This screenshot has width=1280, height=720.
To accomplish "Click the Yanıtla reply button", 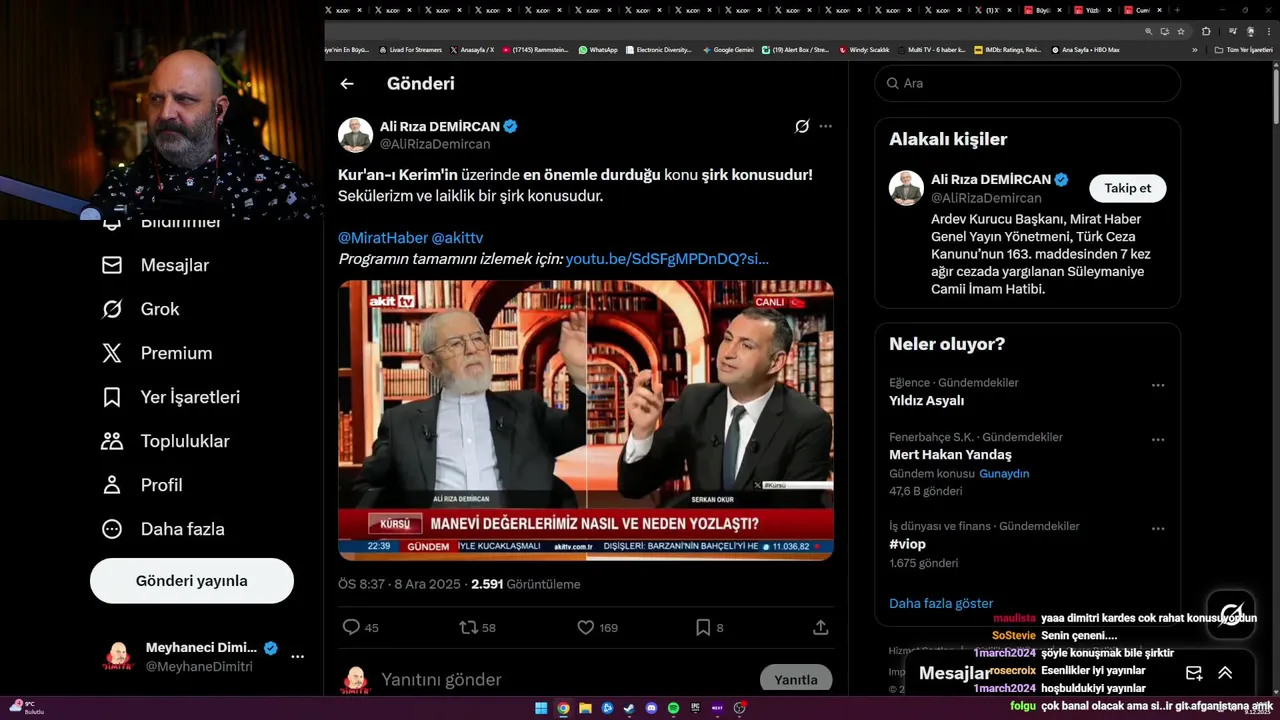I will (796, 680).
